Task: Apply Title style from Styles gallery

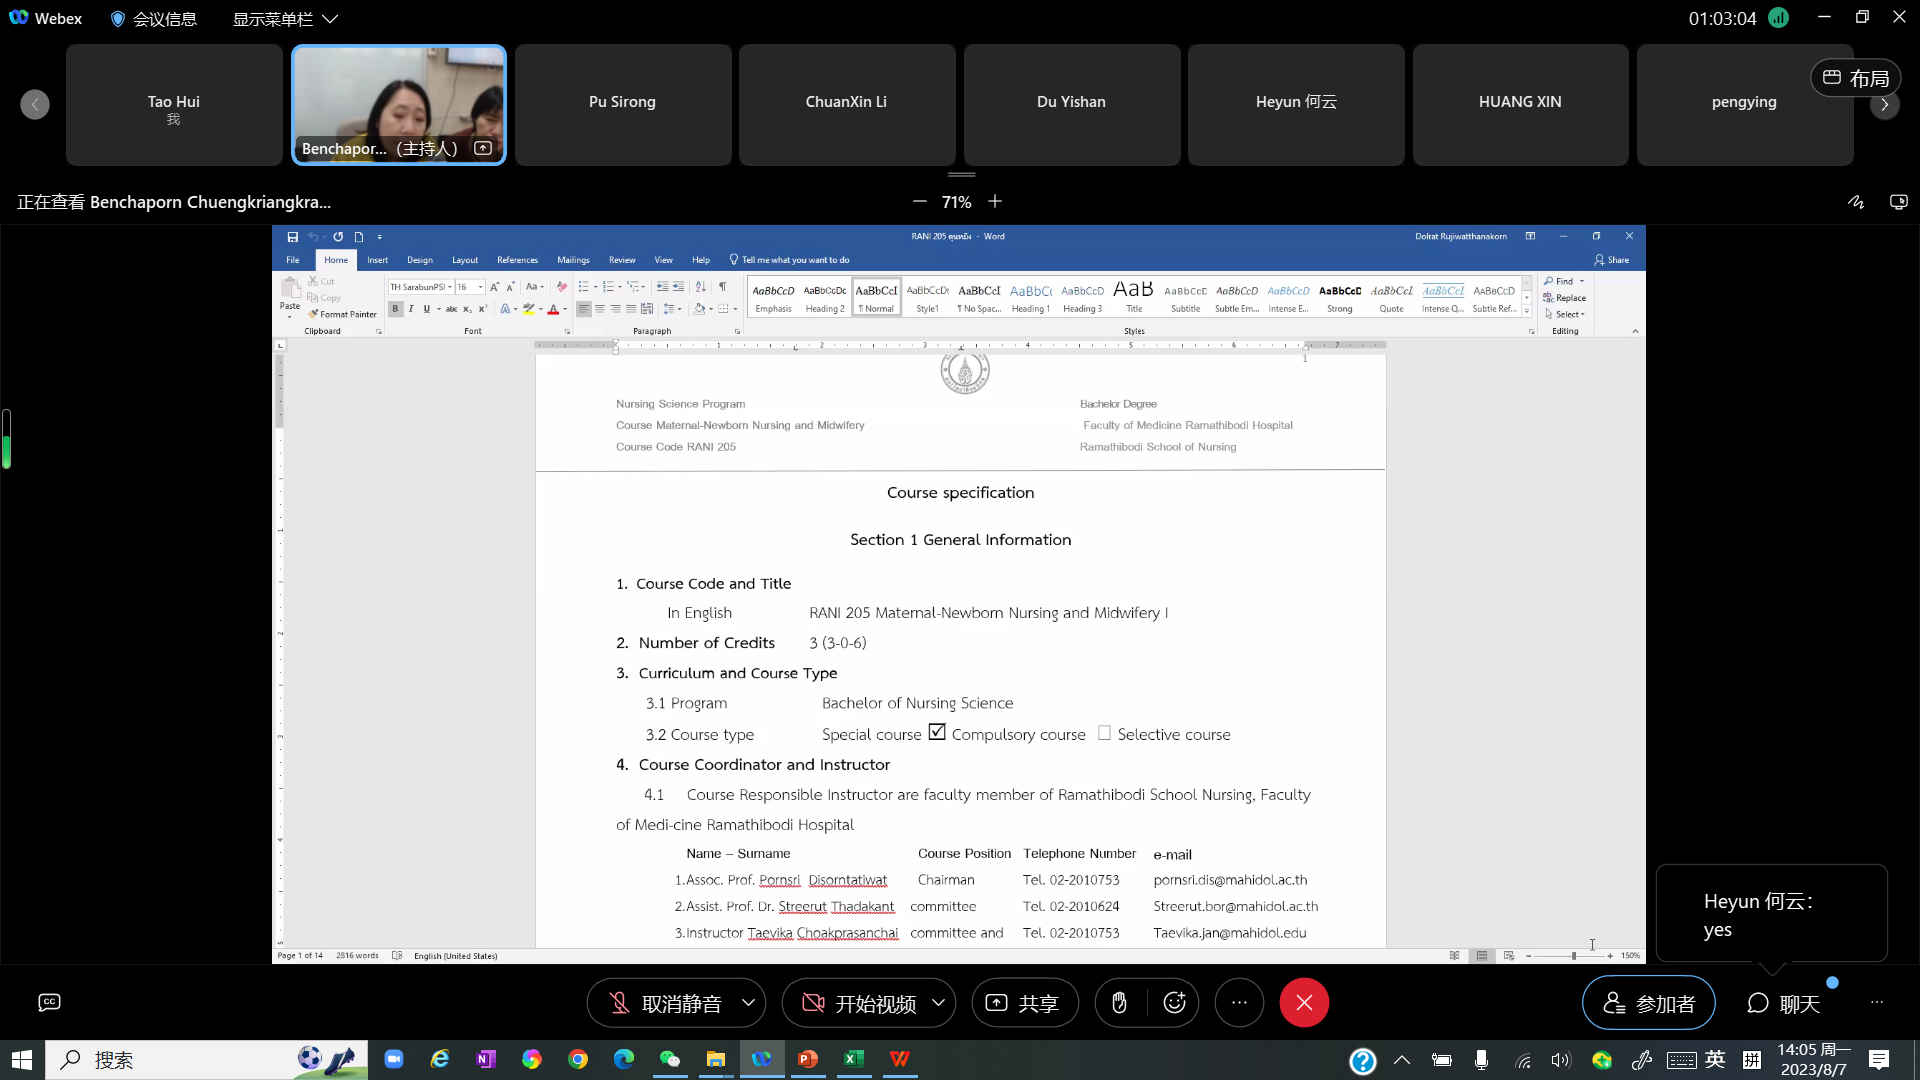Action: (1134, 297)
